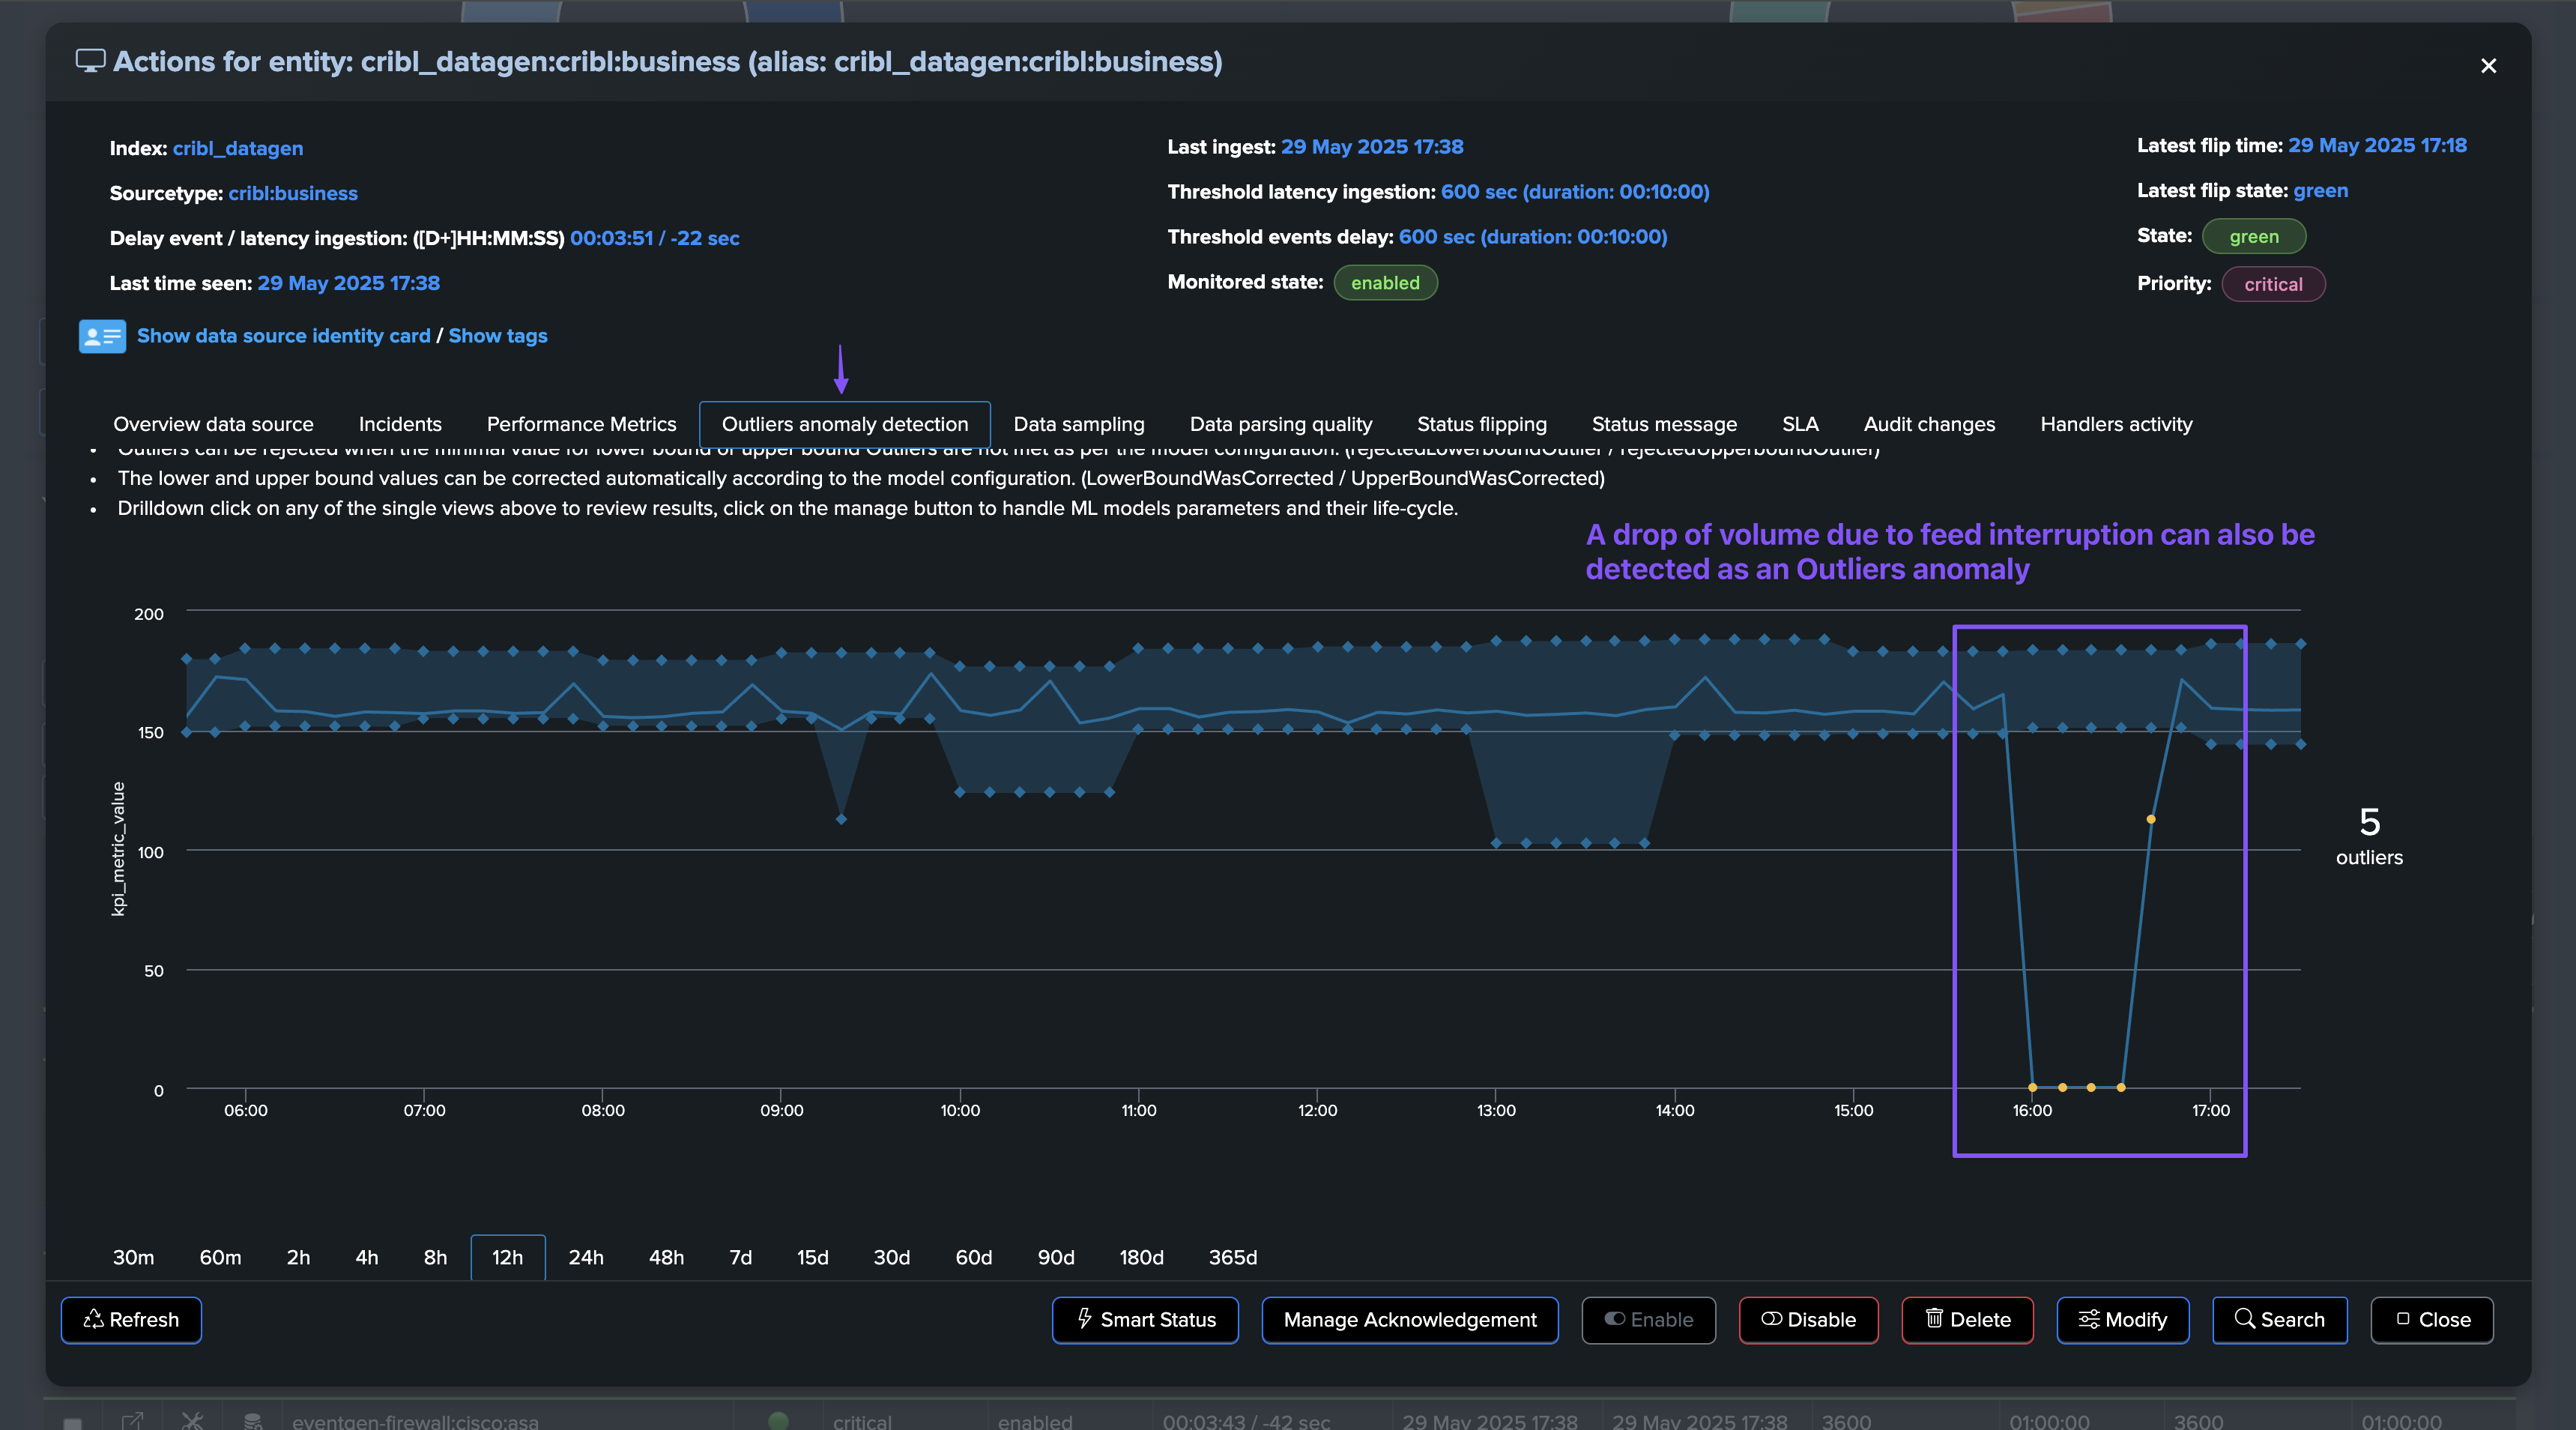Click Manage Acknowledgement button
The image size is (2576, 1430).
1409,1320
